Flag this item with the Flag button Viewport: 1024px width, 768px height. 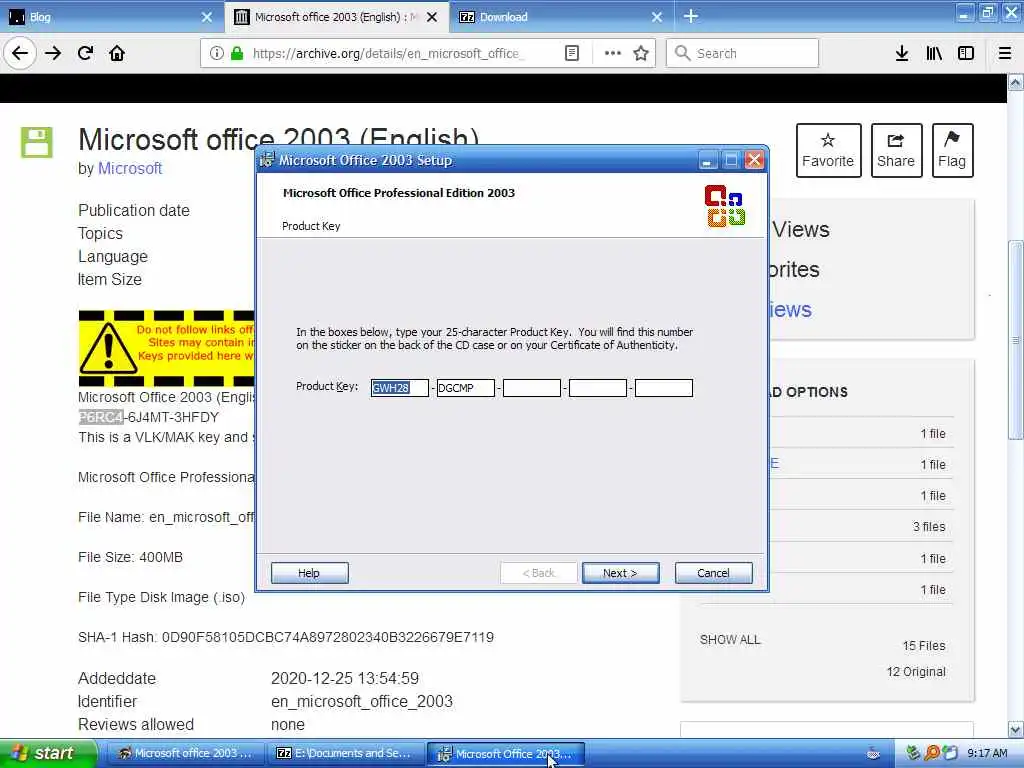[952, 150]
